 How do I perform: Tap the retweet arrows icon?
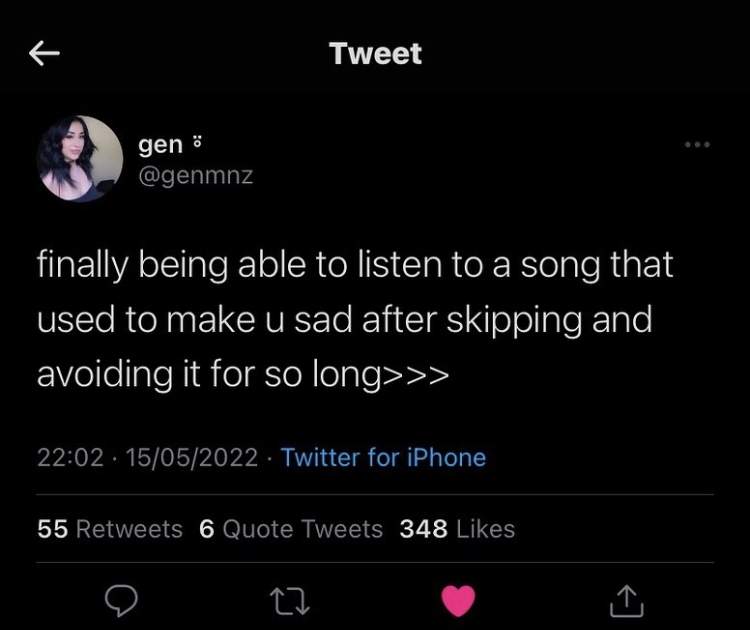(290, 600)
